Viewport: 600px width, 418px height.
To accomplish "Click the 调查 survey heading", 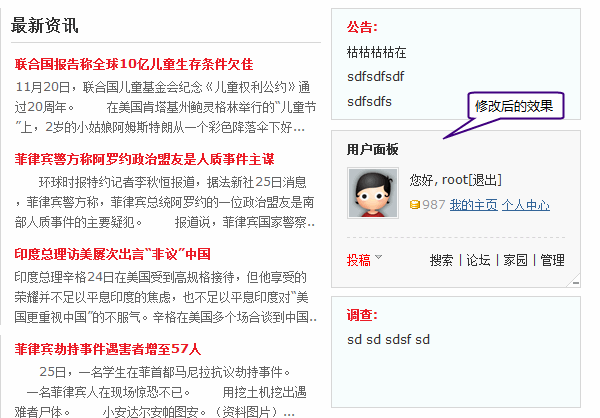I will click(x=362, y=315).
